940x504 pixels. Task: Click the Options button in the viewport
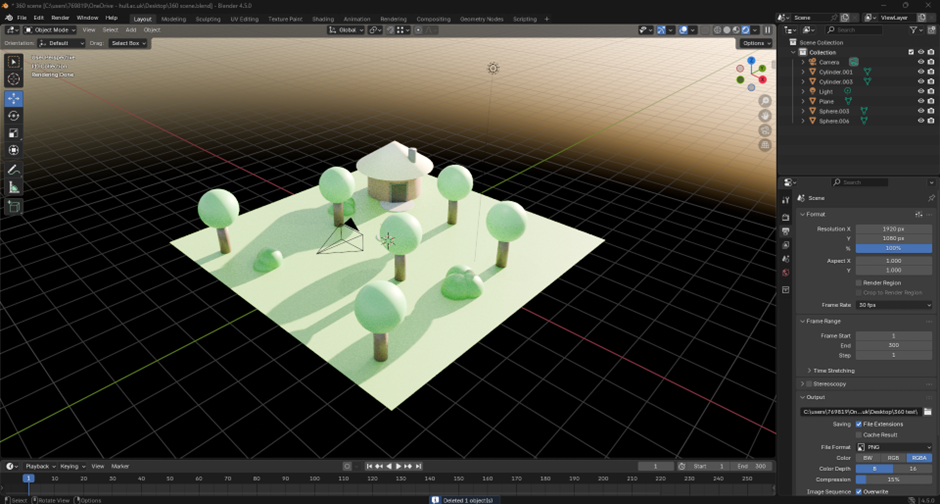tap(755, 43)
